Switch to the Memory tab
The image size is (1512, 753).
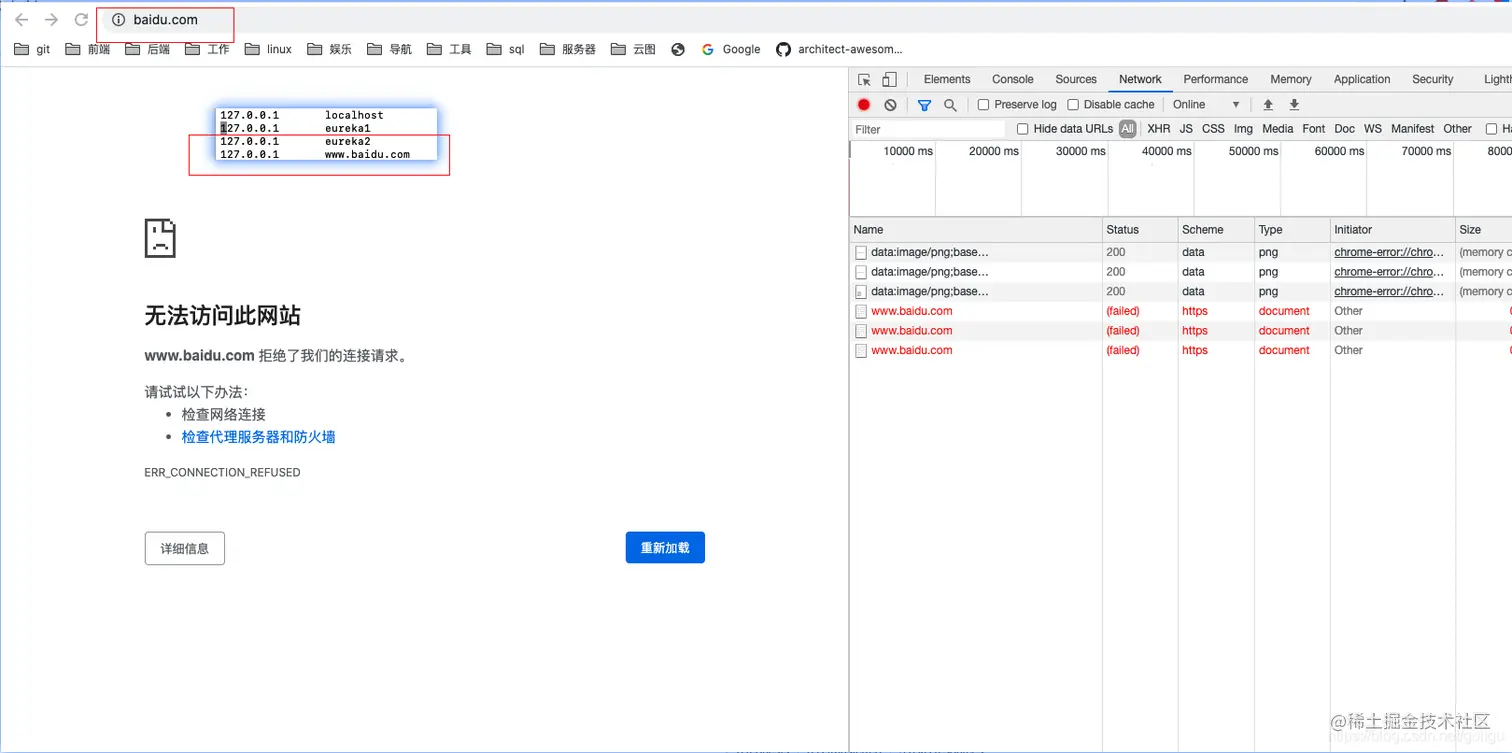[1291, 79]
